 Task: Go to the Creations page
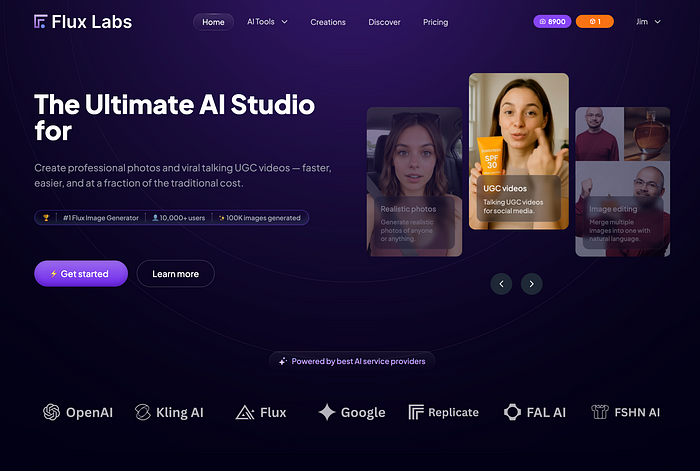328,22
